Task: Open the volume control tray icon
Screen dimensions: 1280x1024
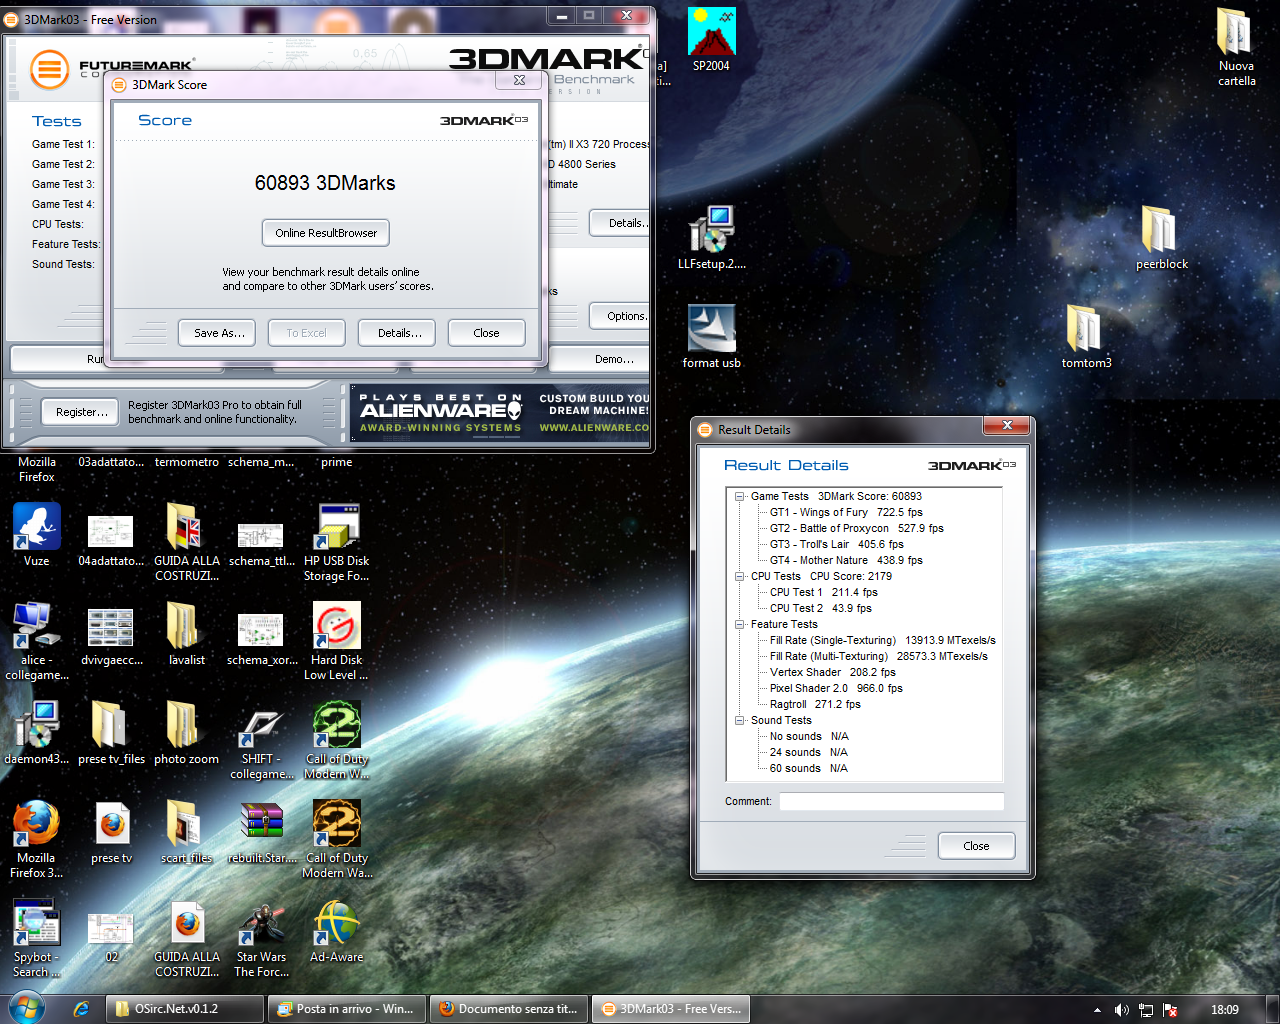Action: [x=1121, y=1010]
